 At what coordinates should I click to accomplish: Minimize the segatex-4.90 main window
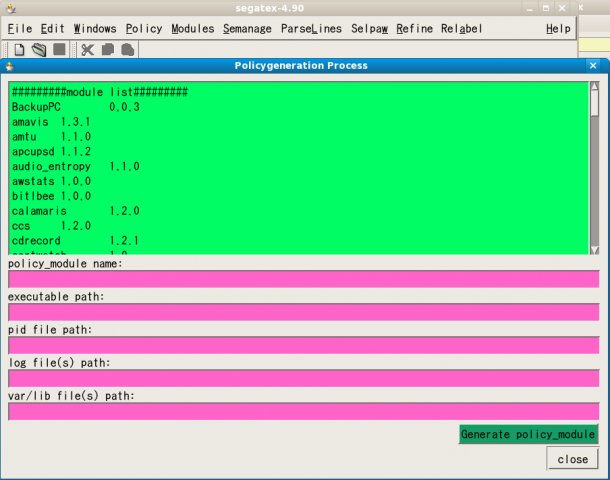529,8
